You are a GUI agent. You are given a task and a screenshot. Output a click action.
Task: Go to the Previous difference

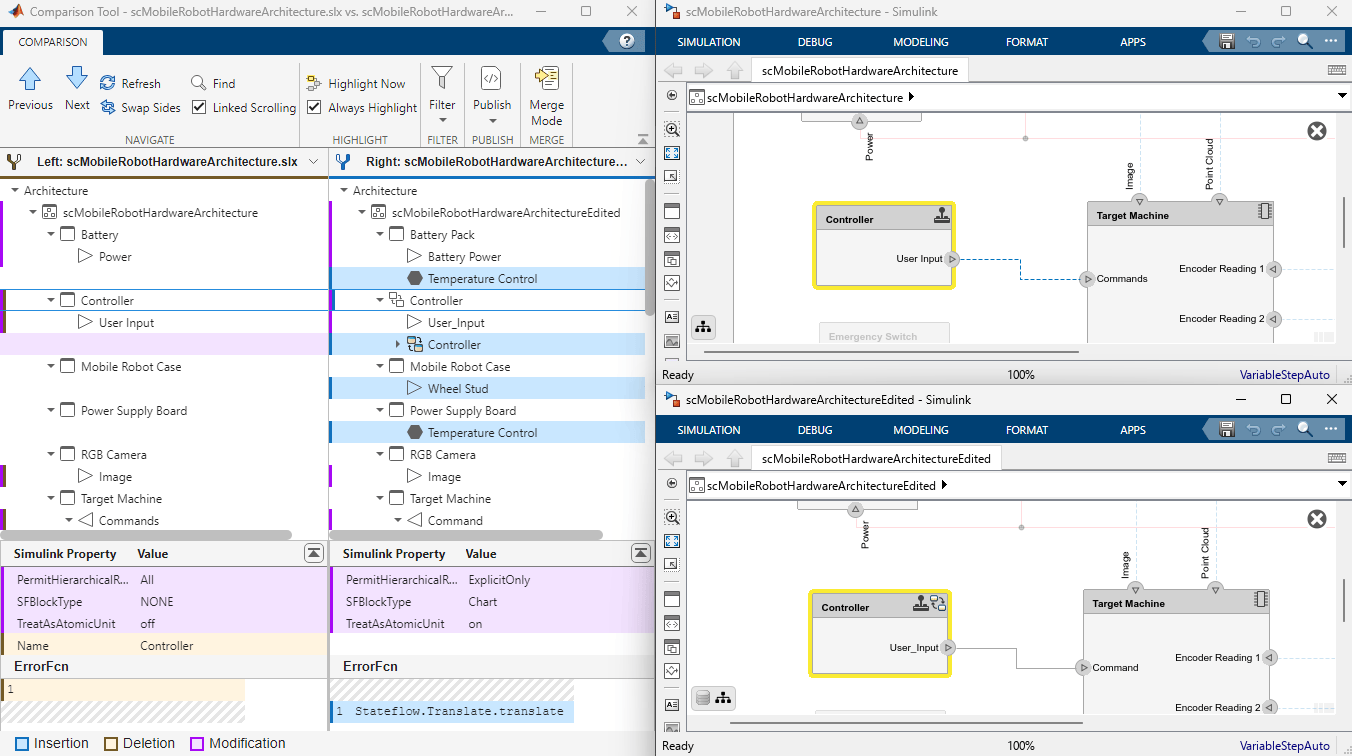[30, 88]
